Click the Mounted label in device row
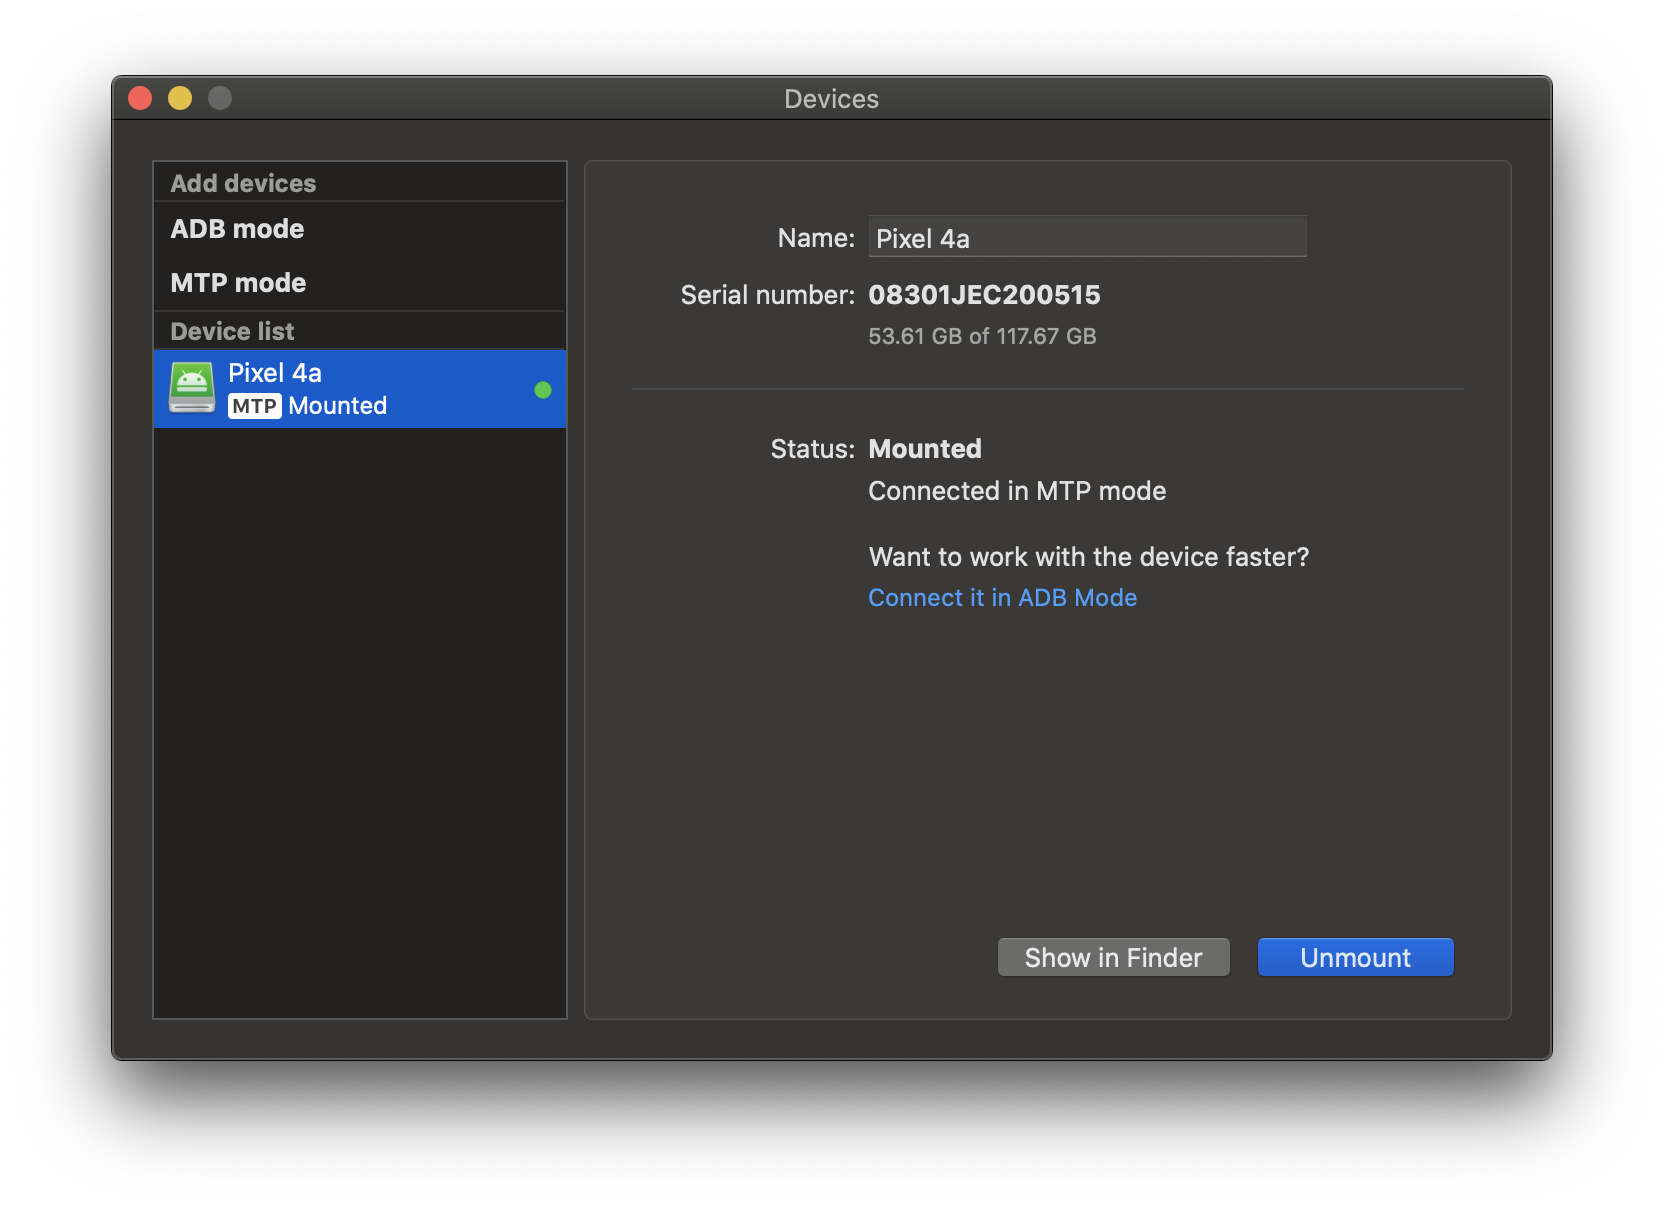Image resolution: width=1664 pixels, height=1208 pixels. (x=338, y=406)
